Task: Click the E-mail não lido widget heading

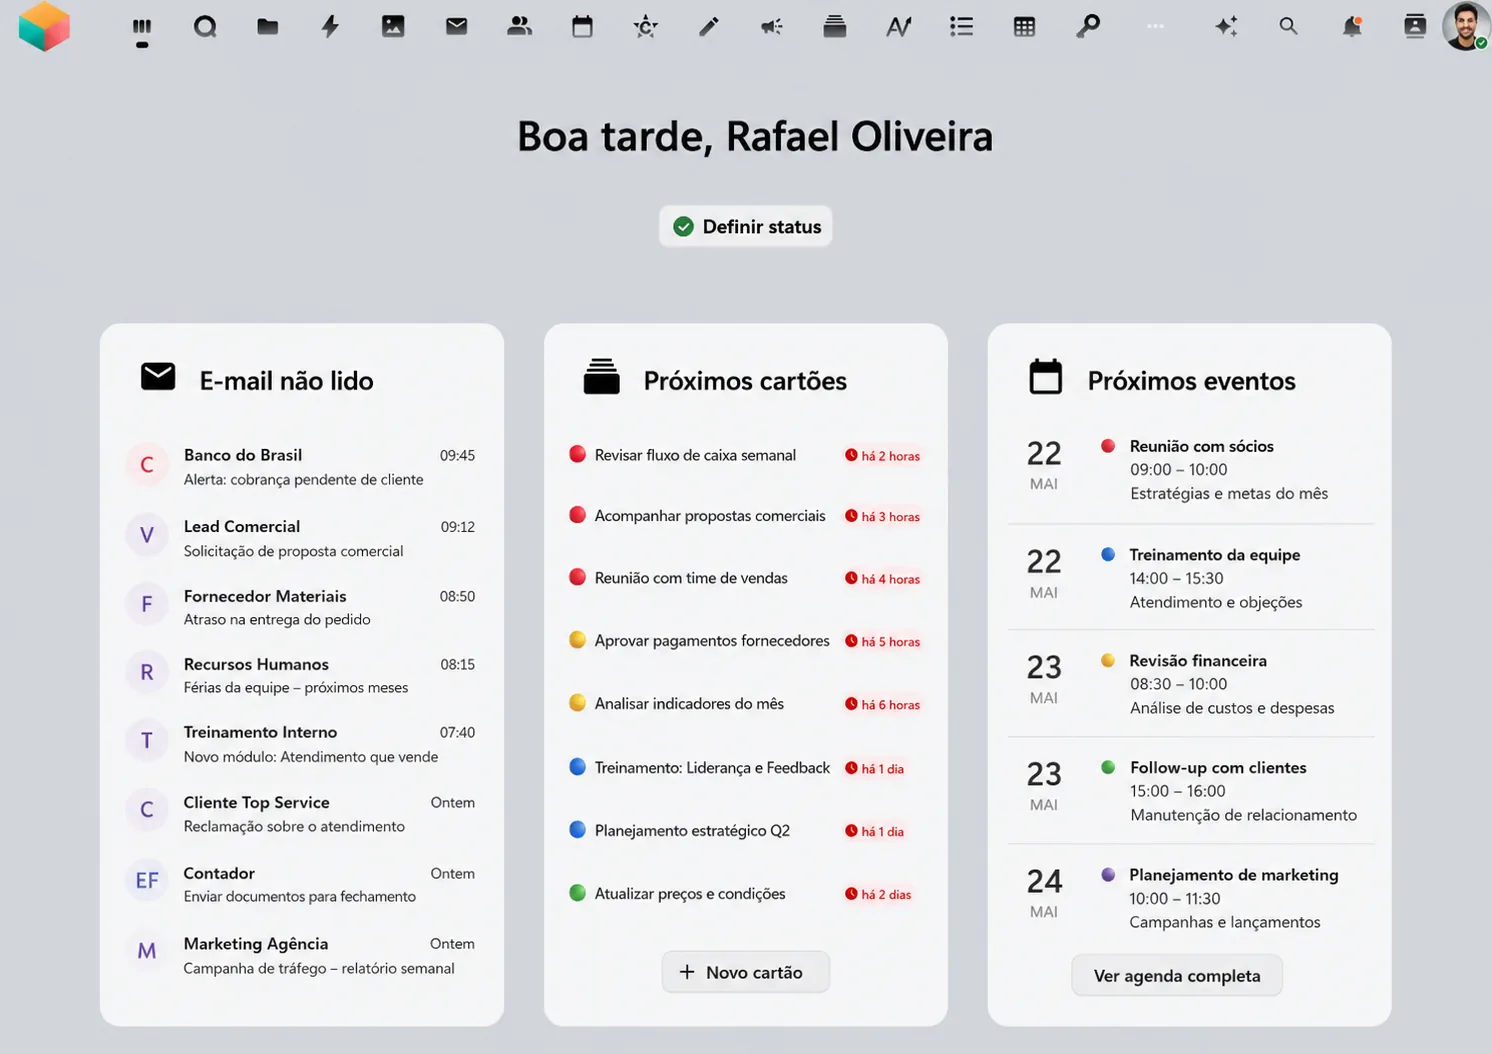Action: point(286,381)
